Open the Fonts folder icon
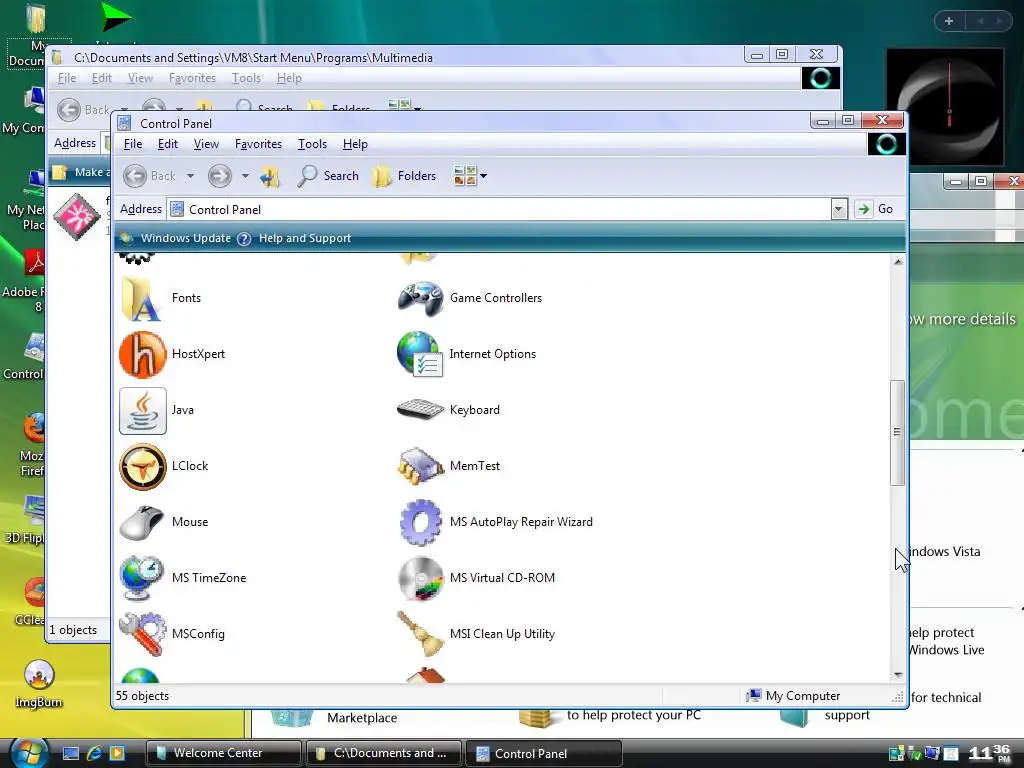1024x768 pixels. [142, 298]
